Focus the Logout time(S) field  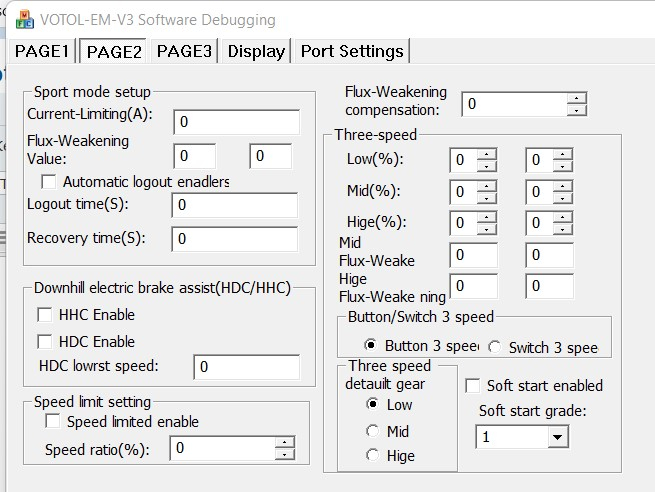click(x=234, y=206)
